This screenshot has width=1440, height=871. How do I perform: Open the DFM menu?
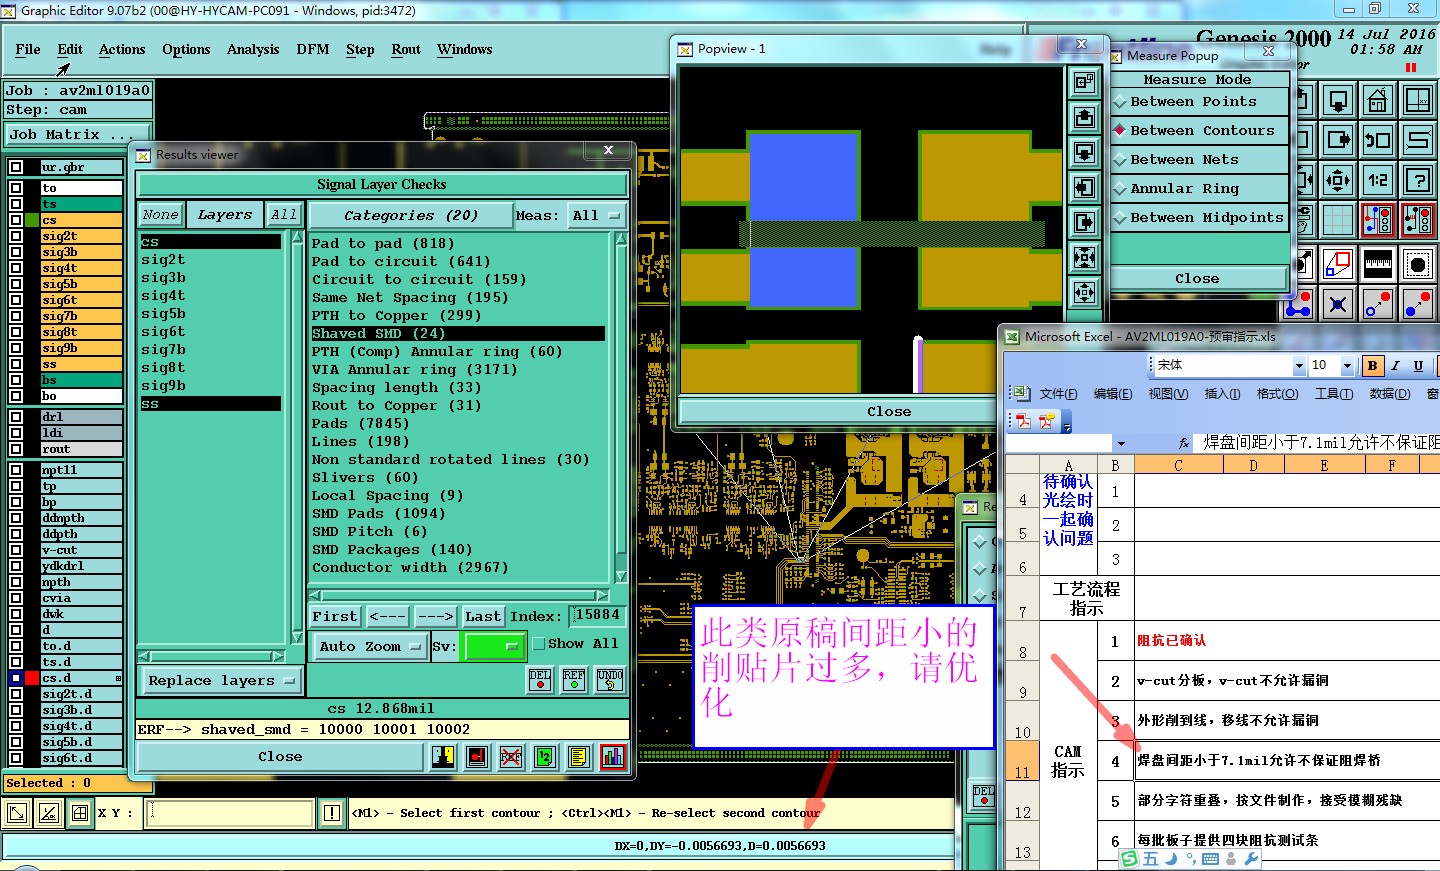[313, 49]
